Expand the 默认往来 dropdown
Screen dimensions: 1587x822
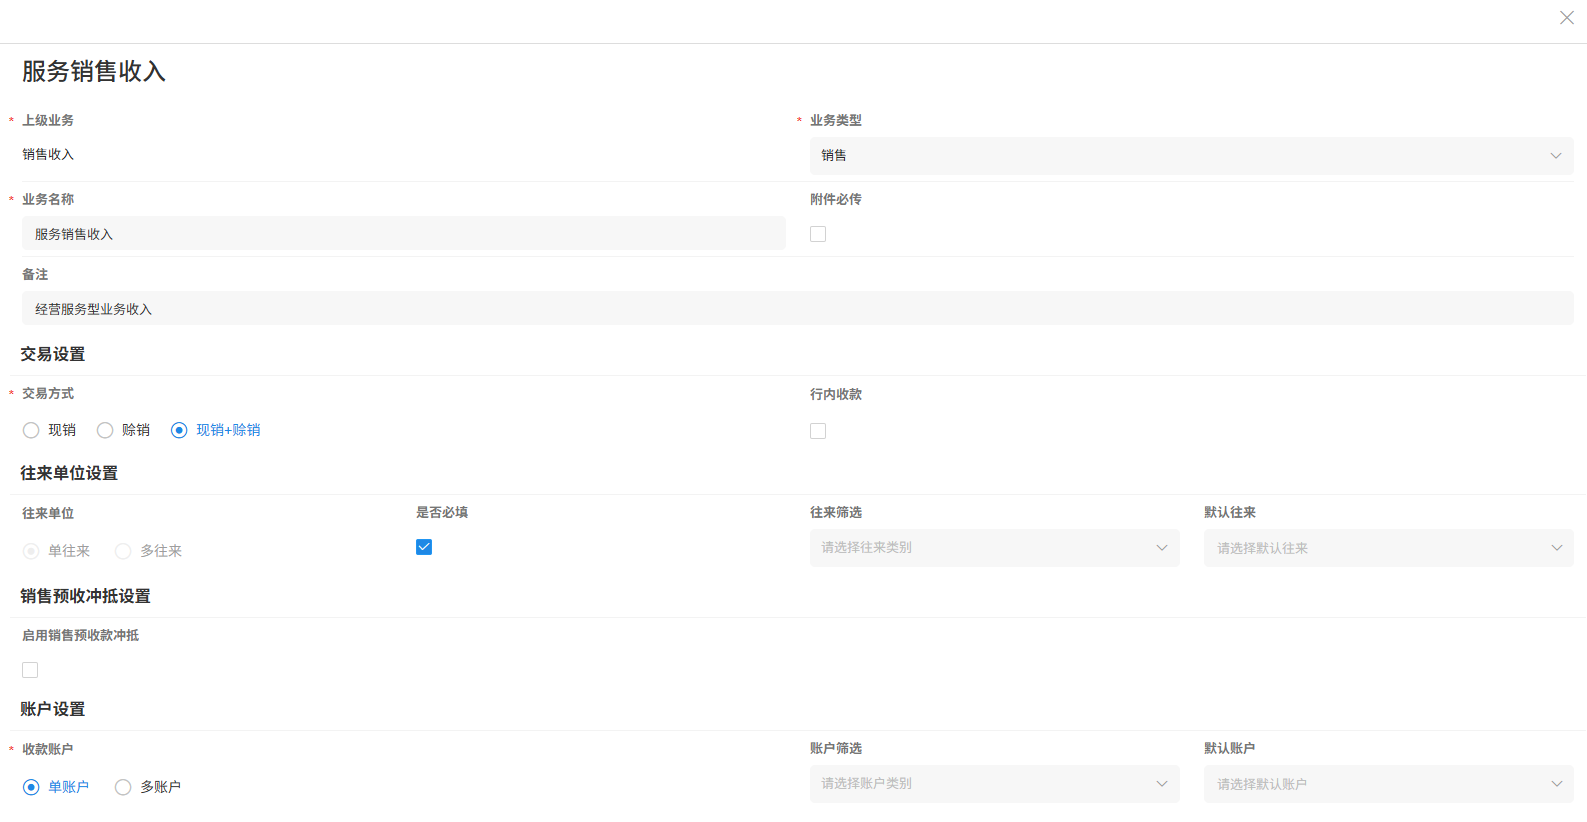pyautogui.click(x=1388, y=548)
